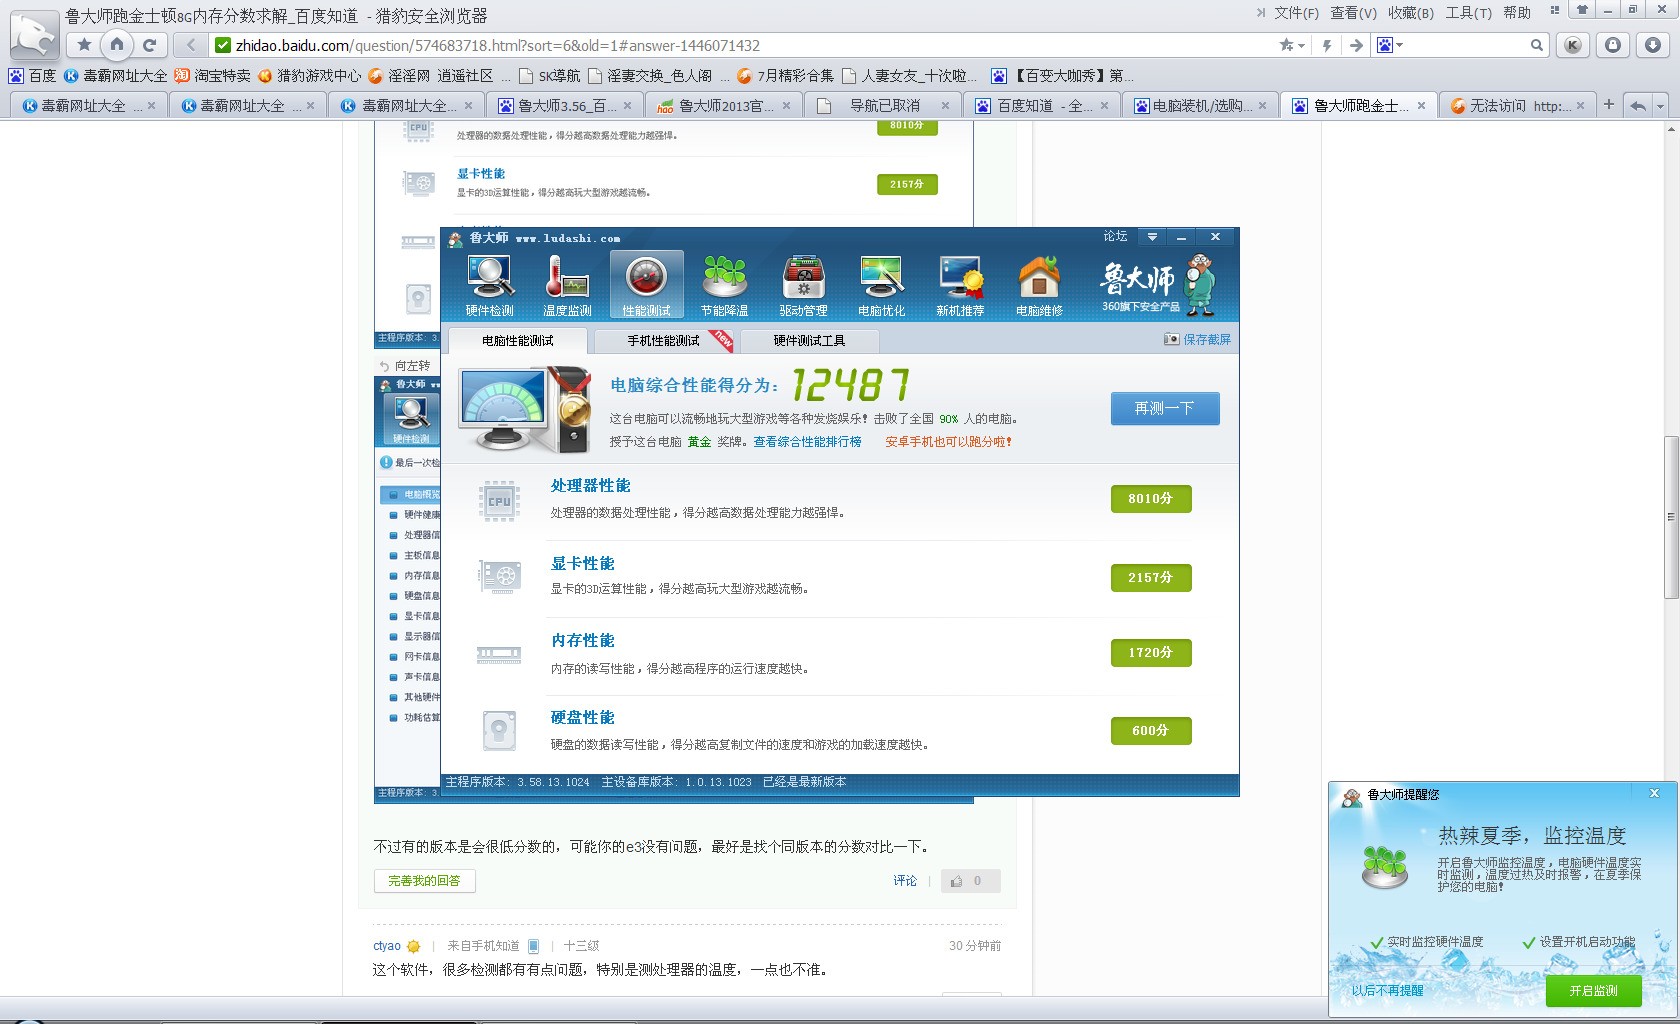Click the 鲁大师 360 logo mascot

(1198, 285)
